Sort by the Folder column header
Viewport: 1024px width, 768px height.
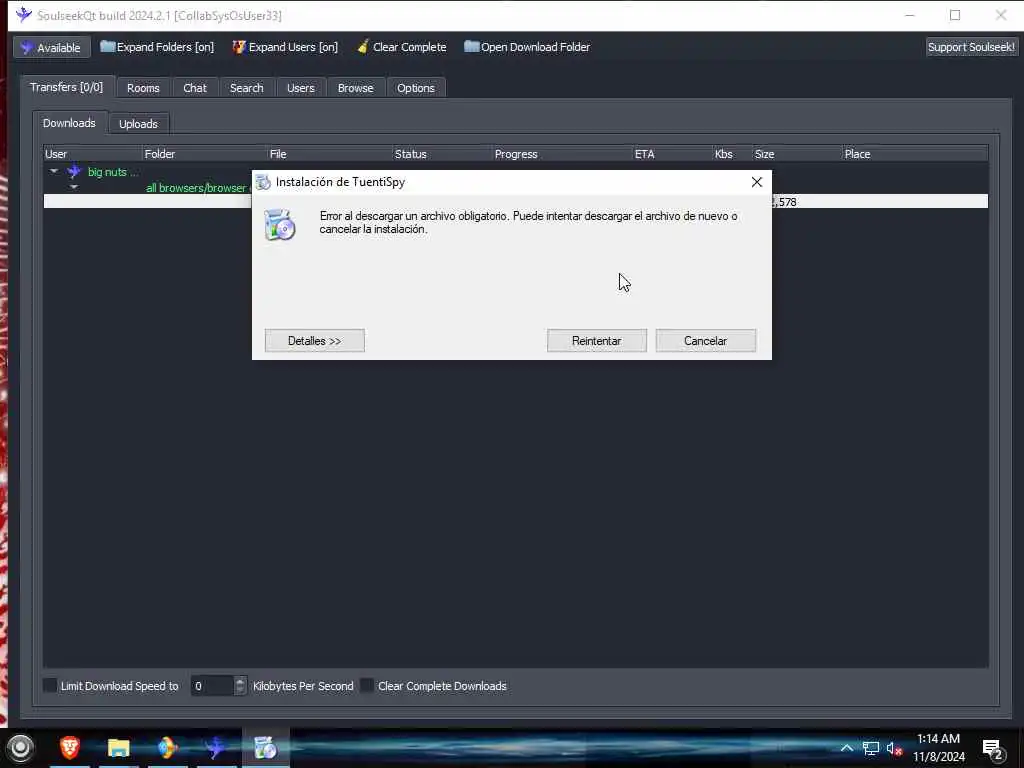204,154
